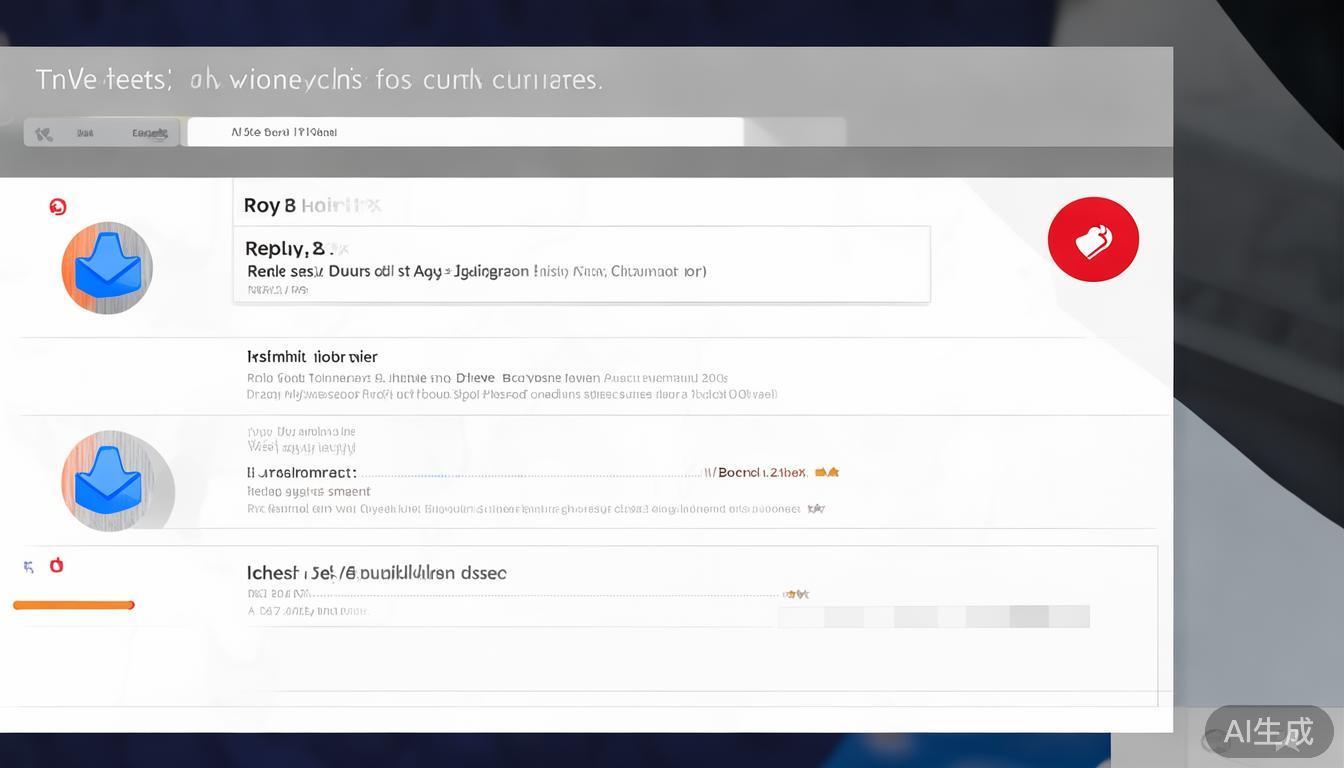
Task: Click the gray segmented bar in bottom row
Action: coord(933,616)
